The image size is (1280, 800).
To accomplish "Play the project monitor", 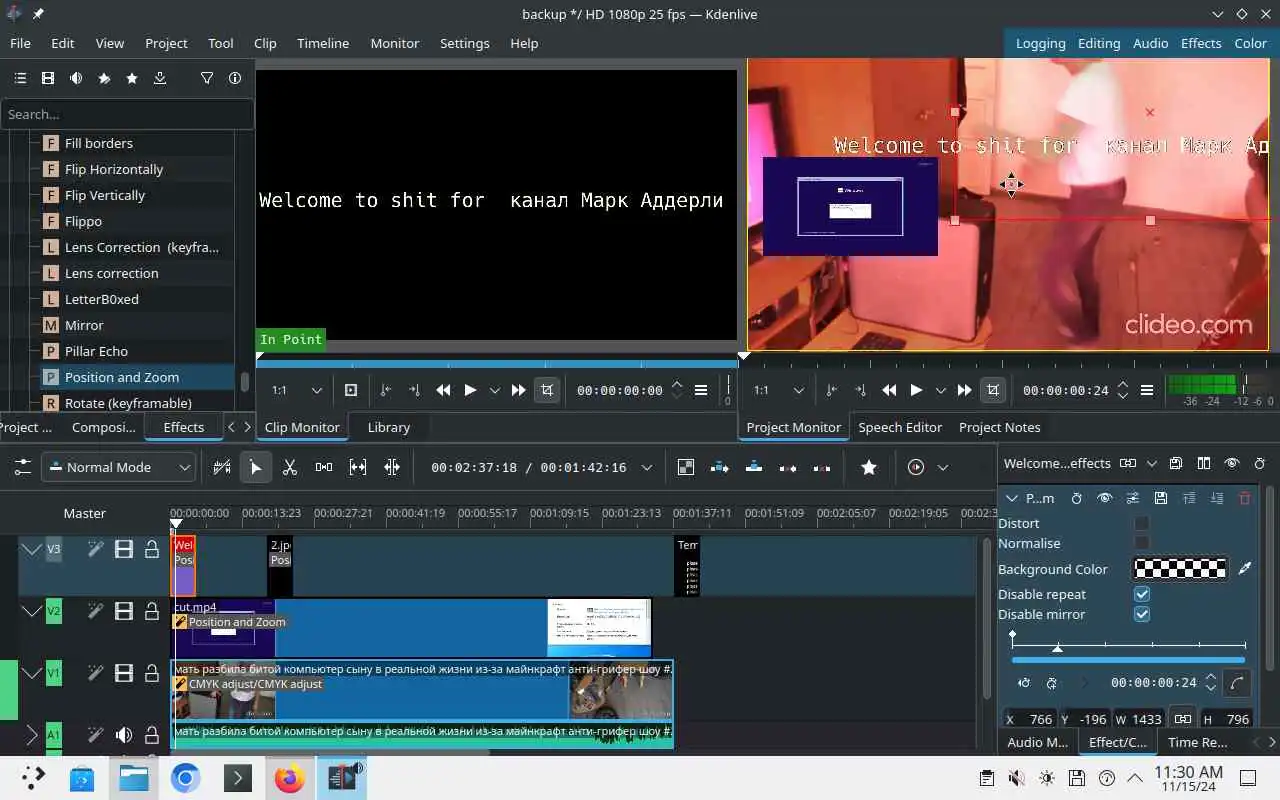I will tap(916, 391).
